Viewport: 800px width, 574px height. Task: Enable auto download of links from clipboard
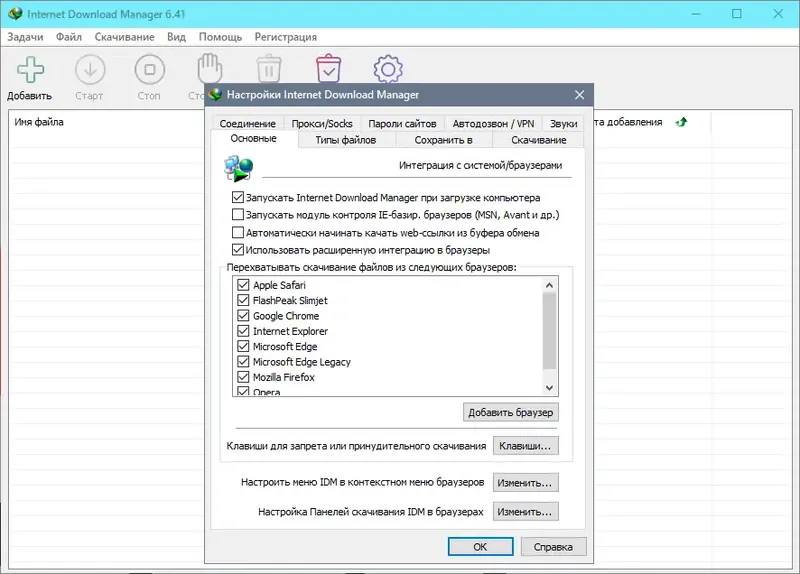tap(237, 233)
